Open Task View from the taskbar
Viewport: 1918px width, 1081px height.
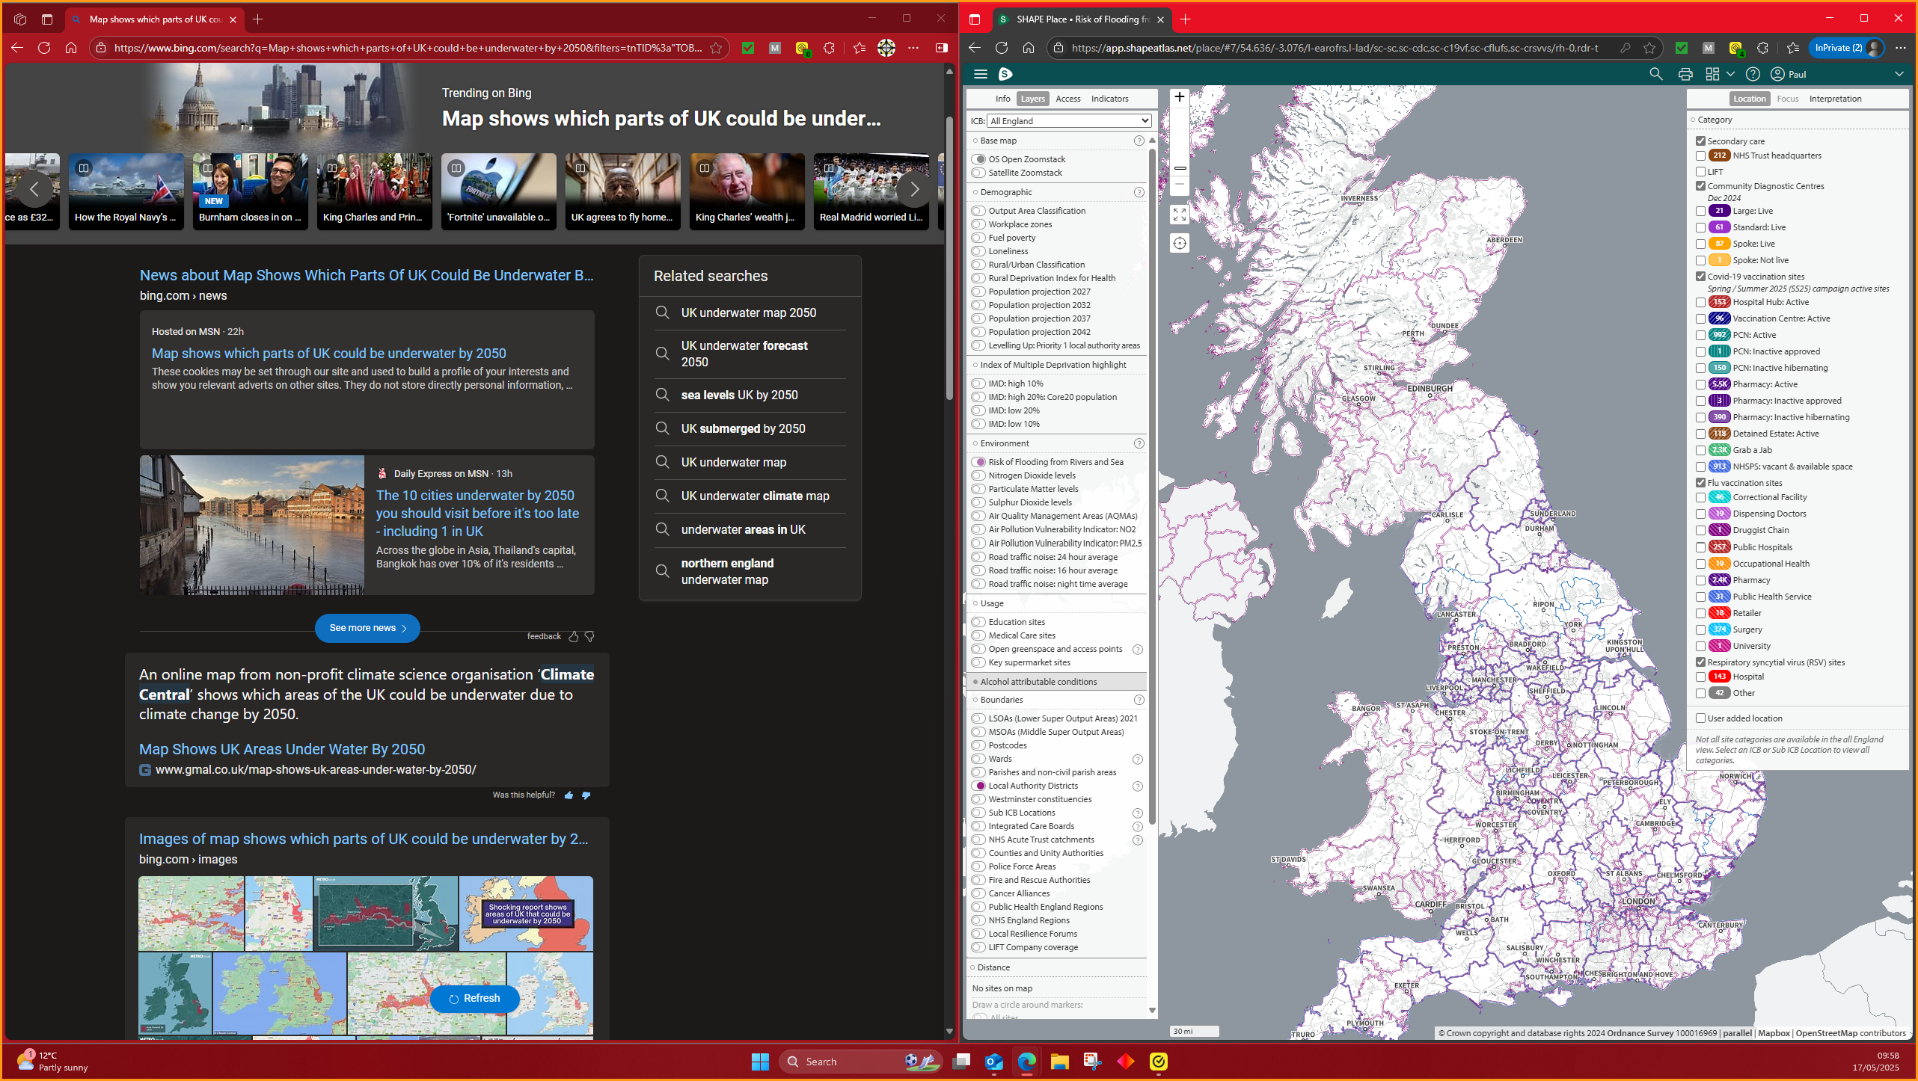coord(961,1061)
